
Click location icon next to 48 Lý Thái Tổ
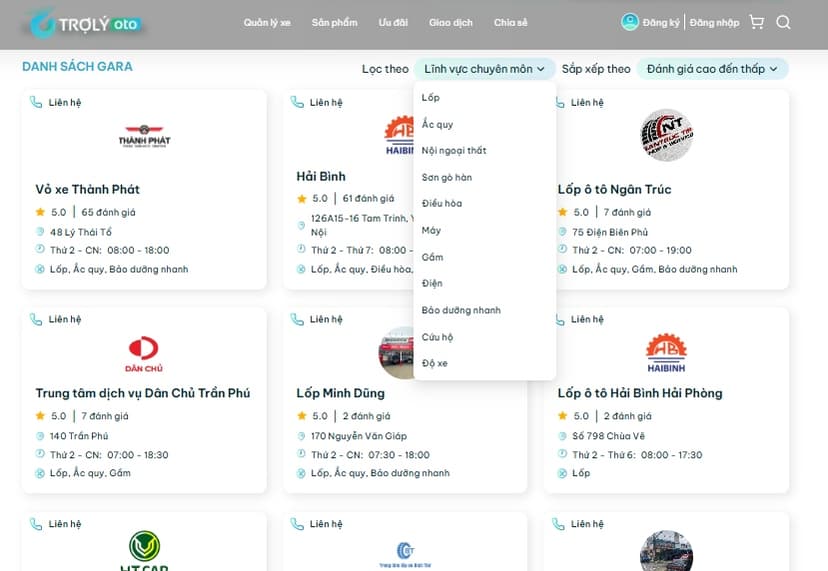[x=40, y=231]
